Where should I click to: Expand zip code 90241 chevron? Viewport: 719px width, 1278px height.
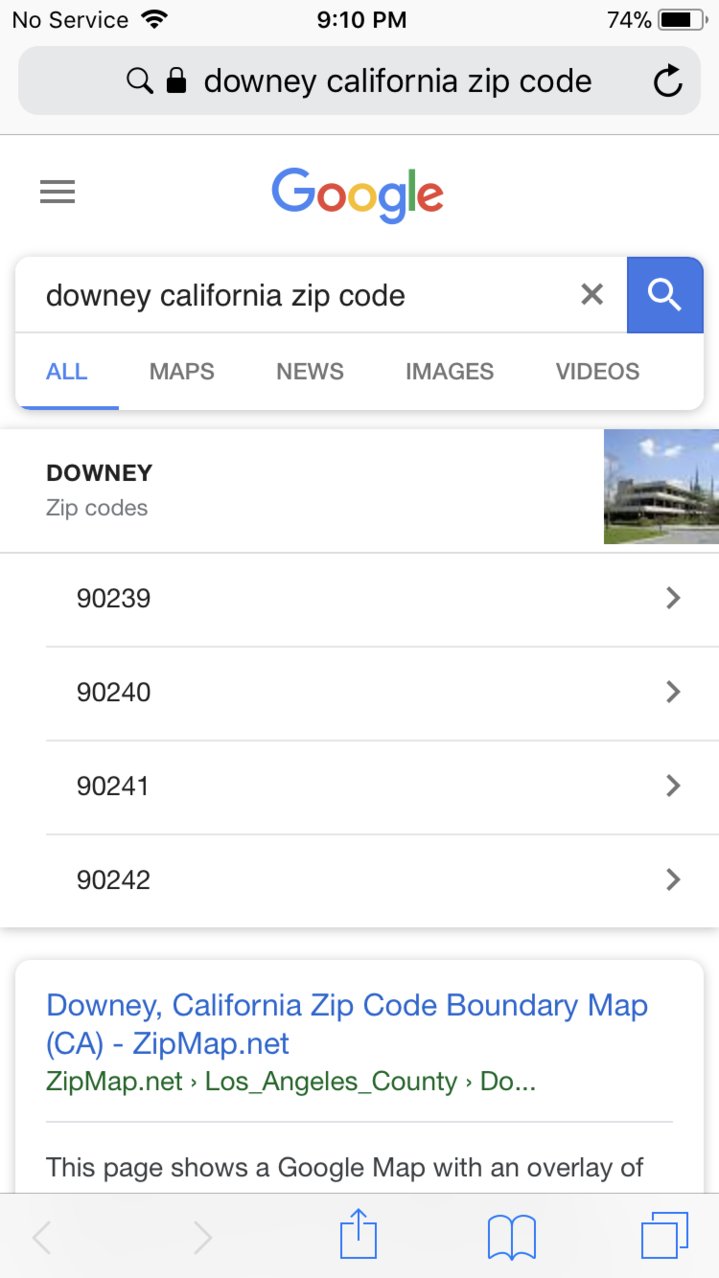click(673, 786)
